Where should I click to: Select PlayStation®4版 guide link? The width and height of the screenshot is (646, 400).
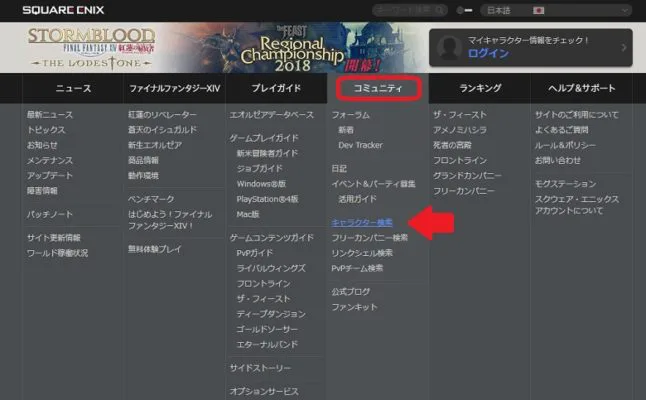(267, 199)
